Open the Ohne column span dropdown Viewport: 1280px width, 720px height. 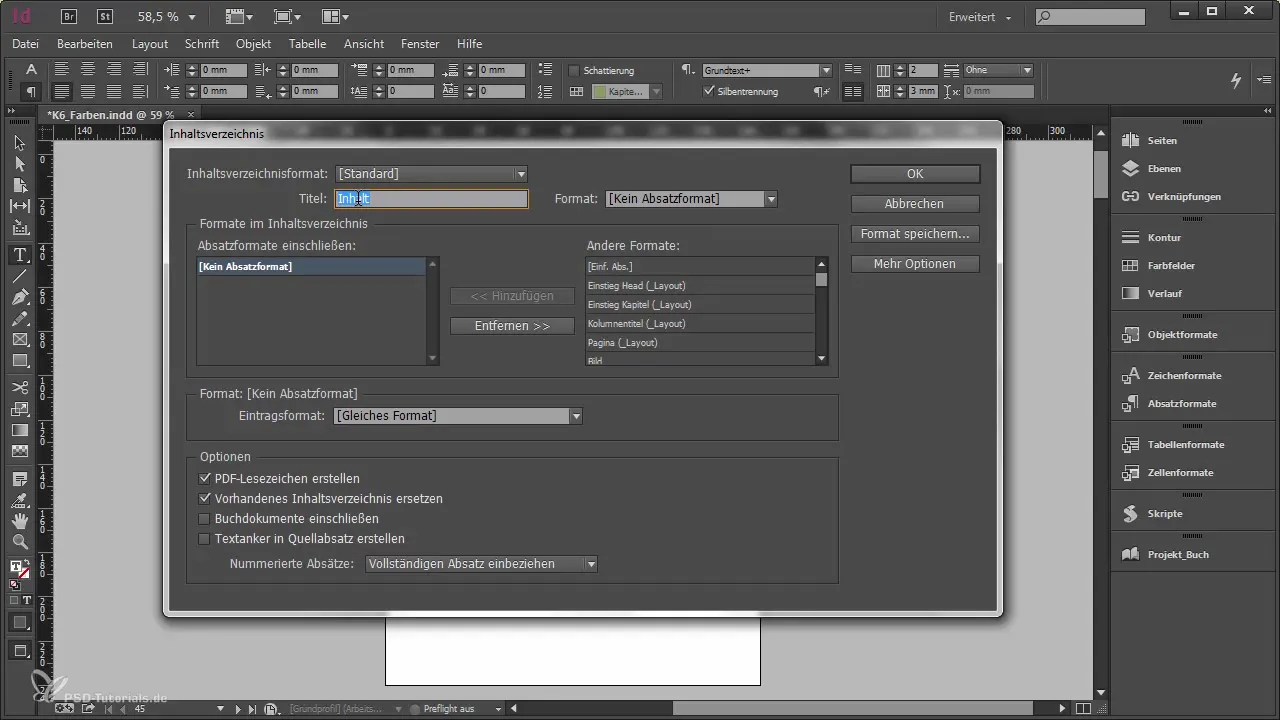[x=998, y=70]
